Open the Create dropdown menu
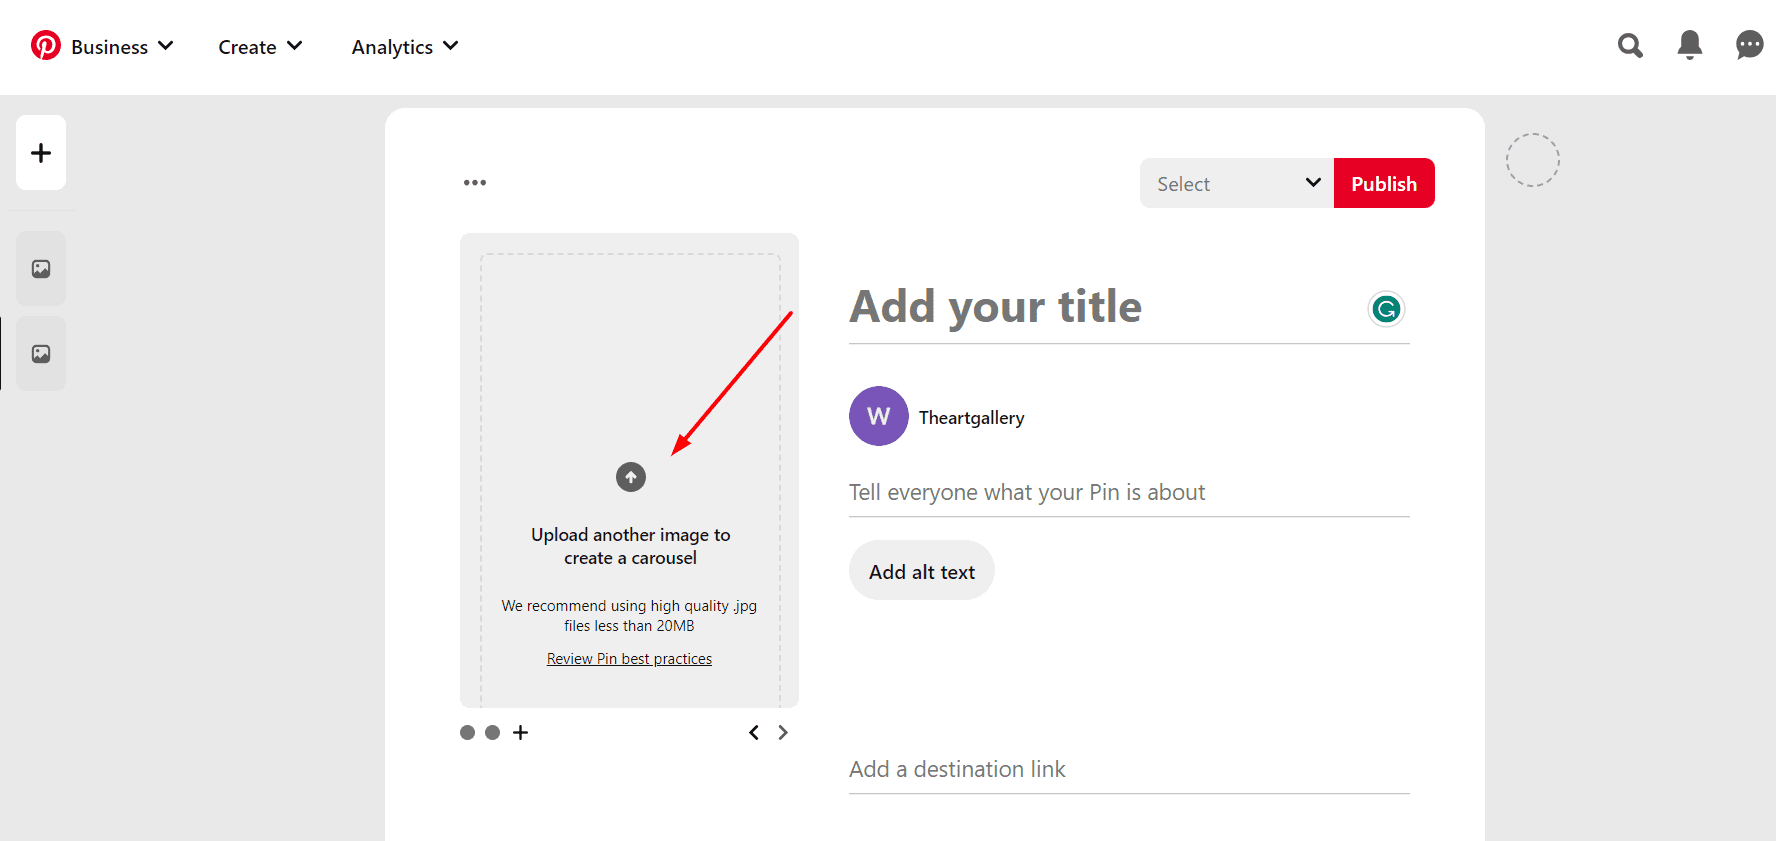 point(260,47)
